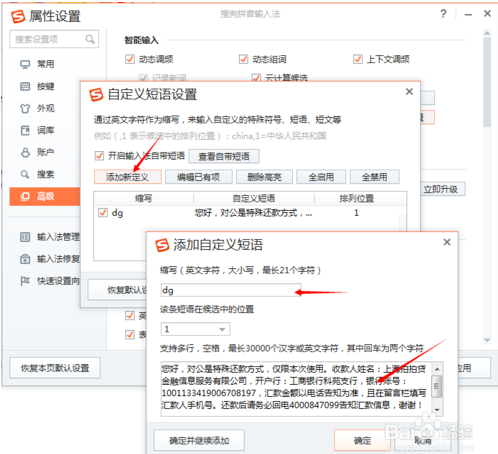
Task: Click the main settings scrollbar thumb
Action: (x=487, y=82)
